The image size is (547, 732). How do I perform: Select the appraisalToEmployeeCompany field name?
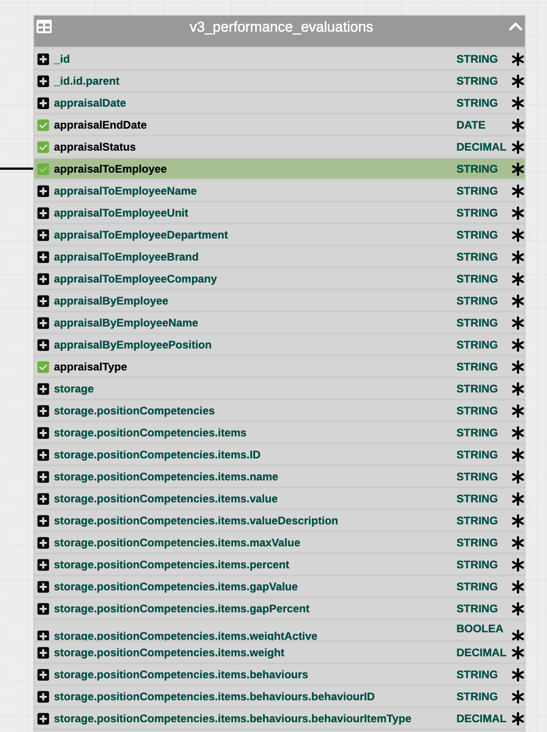pyautogui.click(x=135, y=279)
